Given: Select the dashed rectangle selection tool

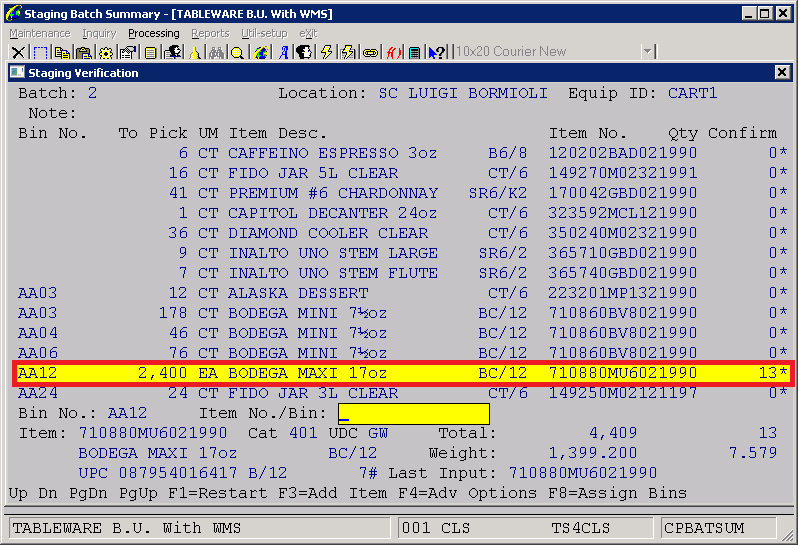Looking at the screenshot, I should 40,52.
